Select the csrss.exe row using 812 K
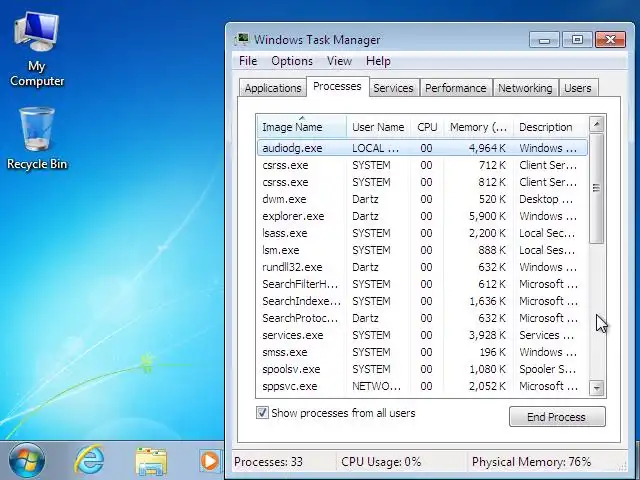640x480 pixels. pos(422,182)
